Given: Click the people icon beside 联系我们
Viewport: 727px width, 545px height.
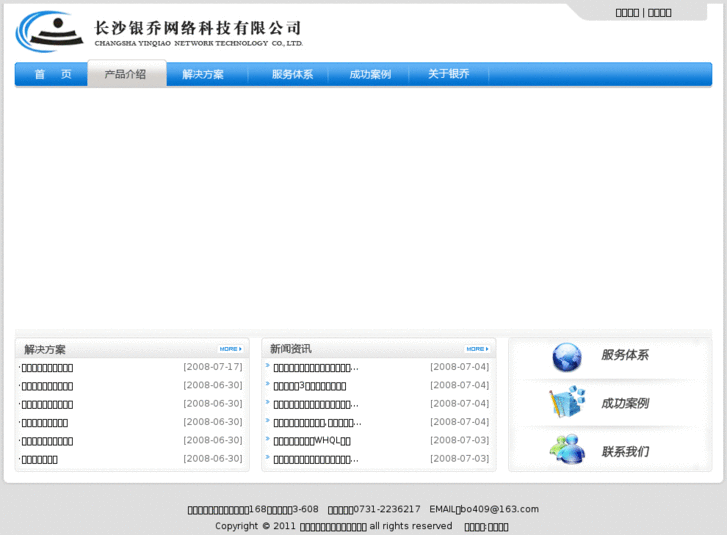Looking at the screenshot, I should 567,449.
